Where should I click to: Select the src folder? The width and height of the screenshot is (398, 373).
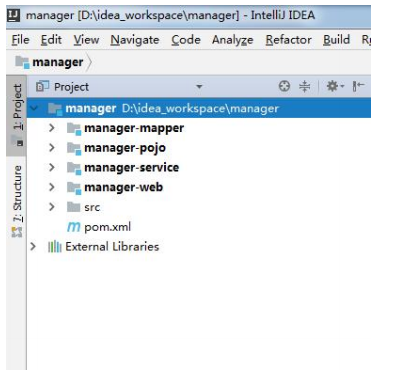92,207
